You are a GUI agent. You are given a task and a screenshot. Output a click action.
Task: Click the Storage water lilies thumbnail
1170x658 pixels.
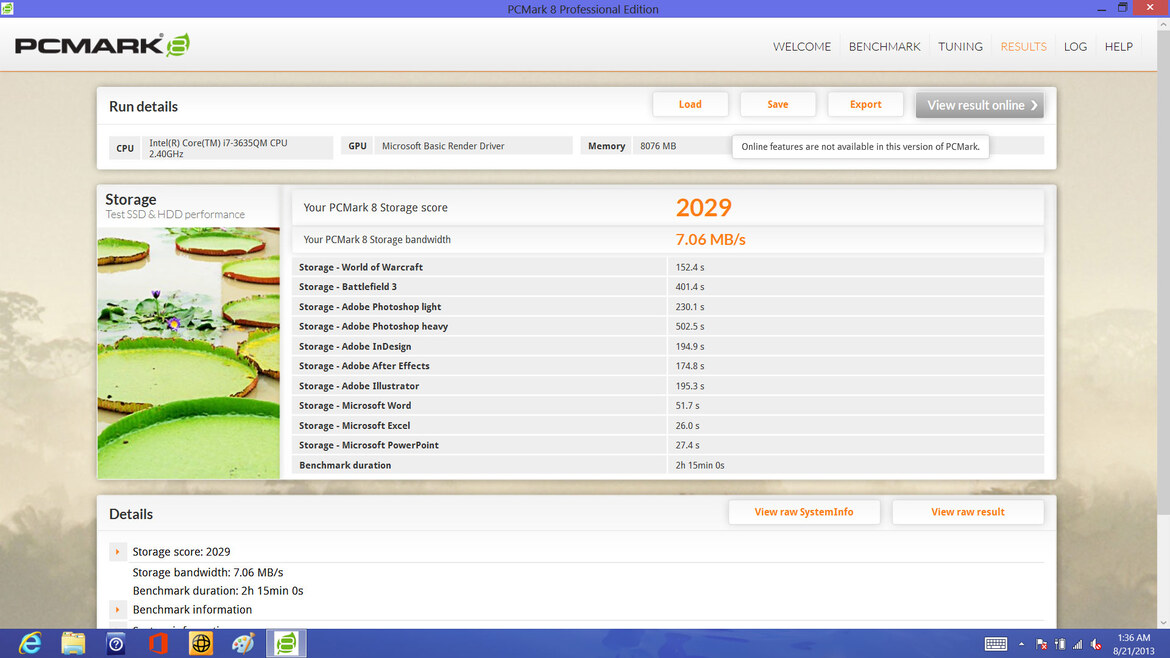(x=189, y=353)
